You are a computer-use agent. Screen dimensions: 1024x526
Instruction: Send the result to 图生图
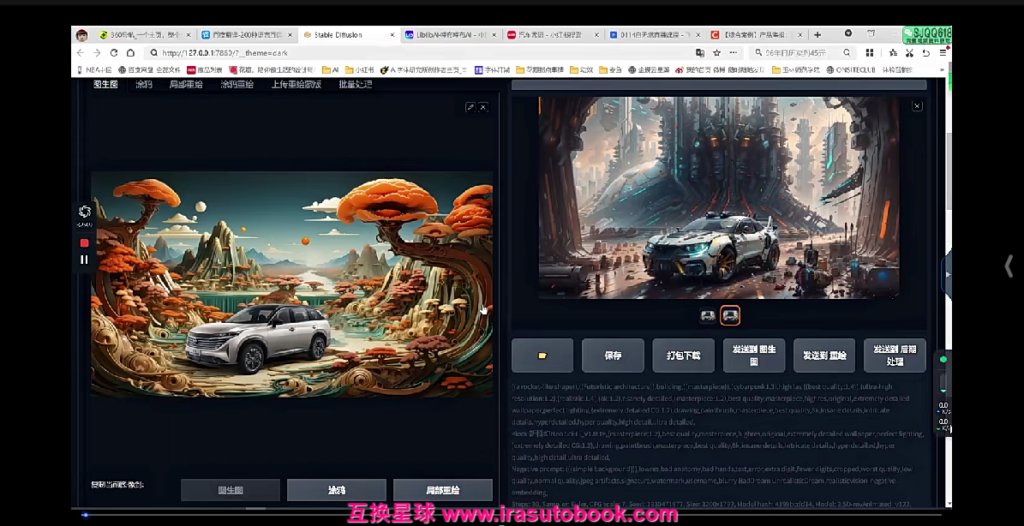pyautogui.click(x=754, y=355)
